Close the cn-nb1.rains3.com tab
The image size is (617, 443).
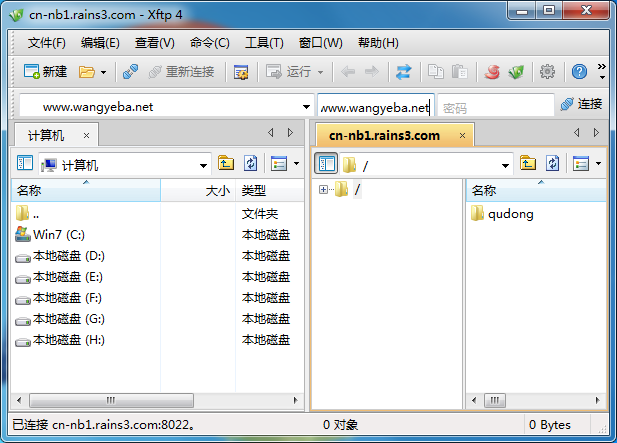(x=462, y=135)
